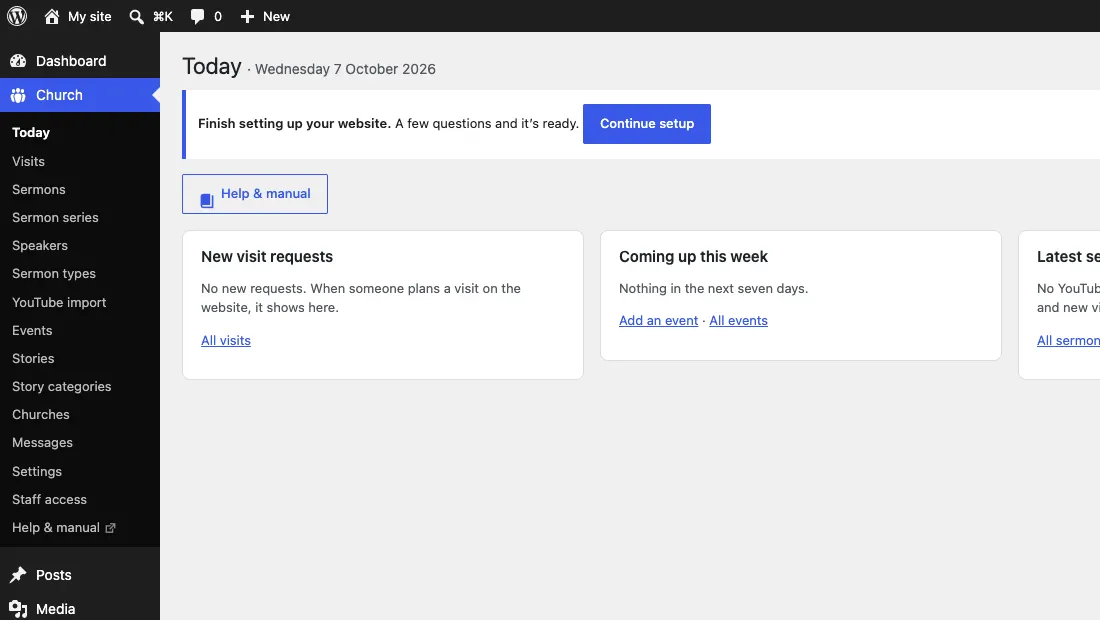Open the comments bubble icon
1100x620 pixels.
[197, 17]
